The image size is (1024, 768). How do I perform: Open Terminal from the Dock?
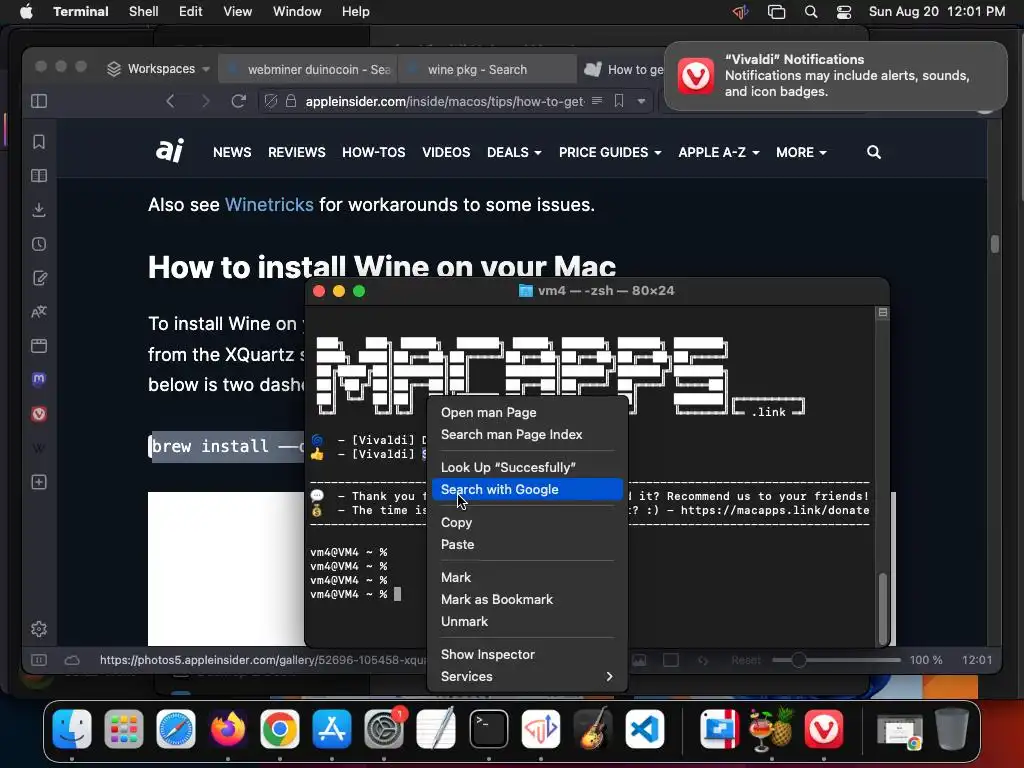point(488,729)
